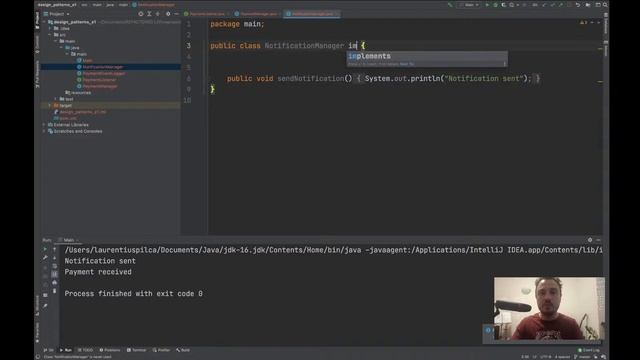Open the Terminal tool window
Viewport: 640px width, 360px height.
point(136,350)
